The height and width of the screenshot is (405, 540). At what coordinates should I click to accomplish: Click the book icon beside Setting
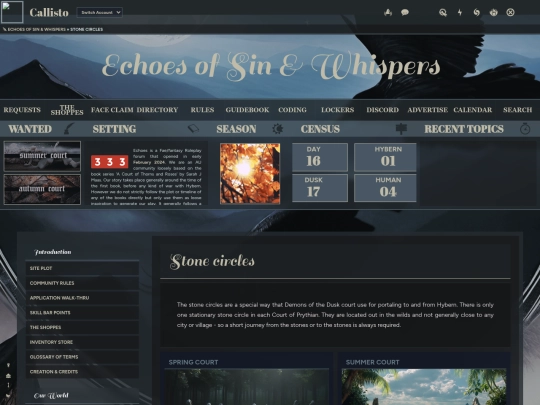193,128
